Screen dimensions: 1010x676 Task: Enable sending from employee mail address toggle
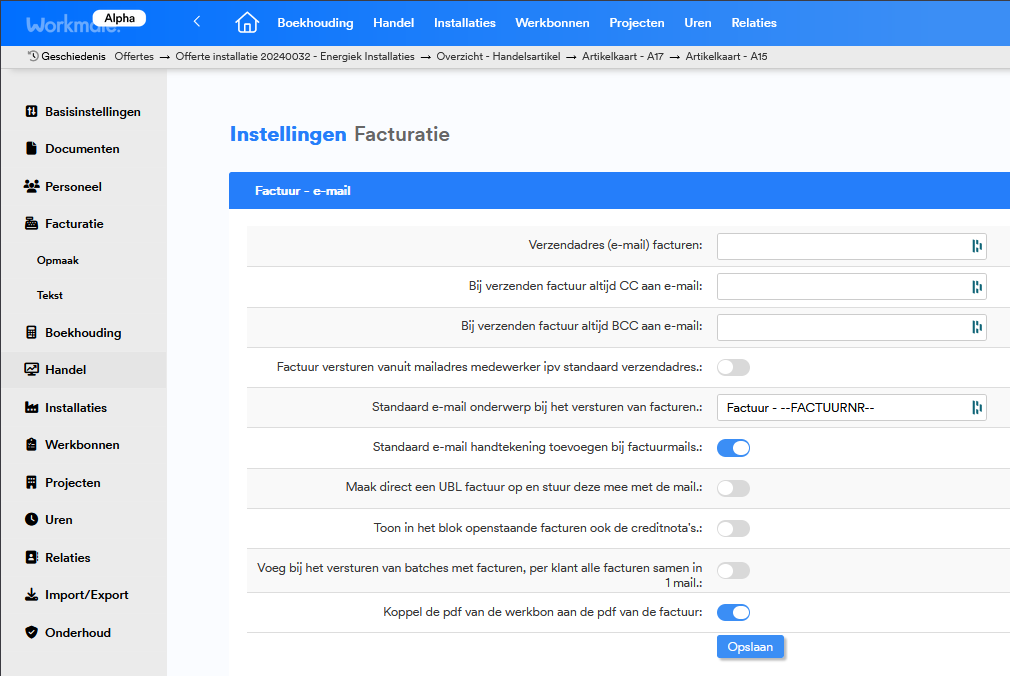pos(733,367)
